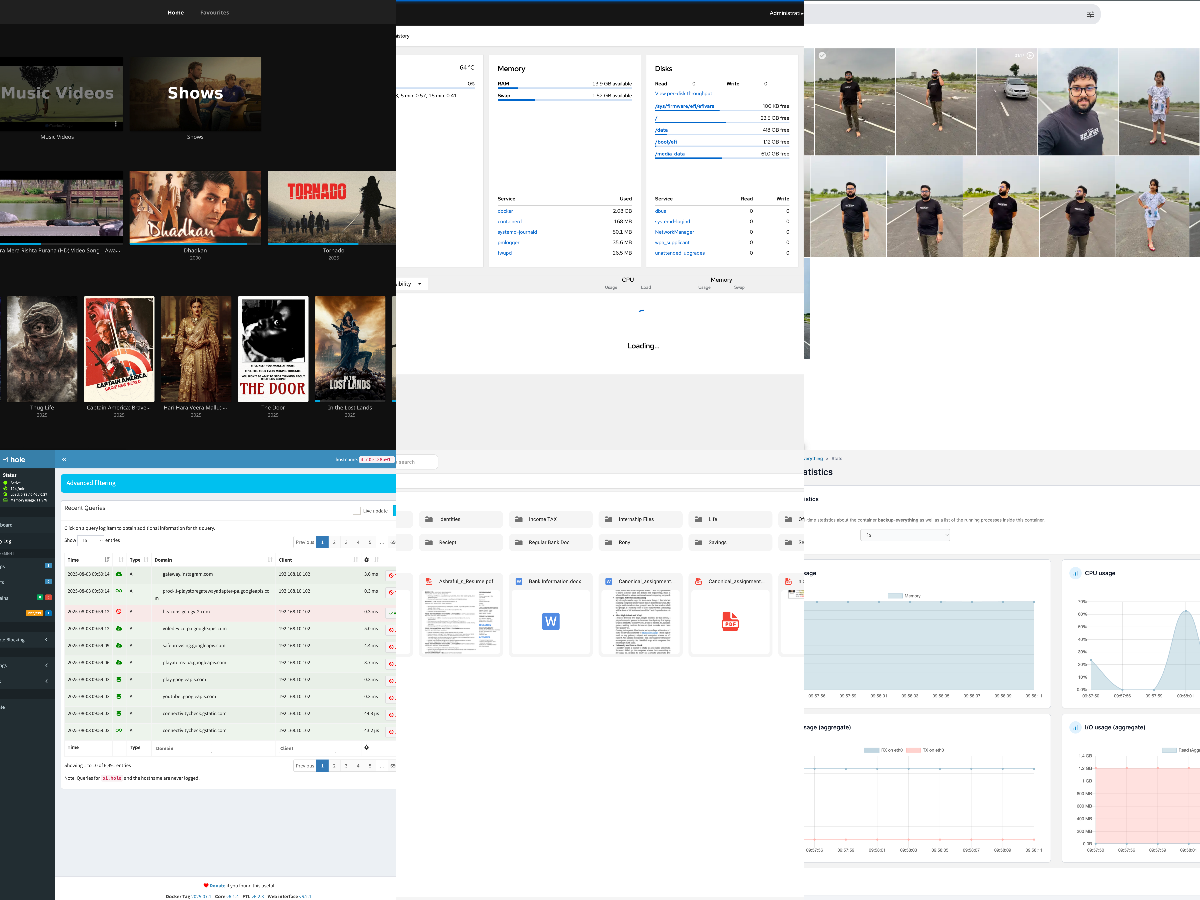Expand the second collapsible Pi-hole sidebar group chevron
This screenshot has height=900, width=1200.
[47, 663]
